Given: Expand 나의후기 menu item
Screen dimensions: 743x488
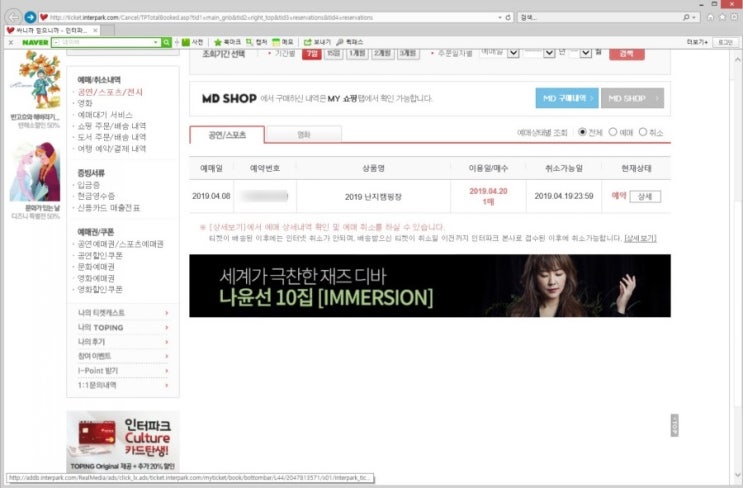Looking at the screenshot, I should [x=123, y=342].
